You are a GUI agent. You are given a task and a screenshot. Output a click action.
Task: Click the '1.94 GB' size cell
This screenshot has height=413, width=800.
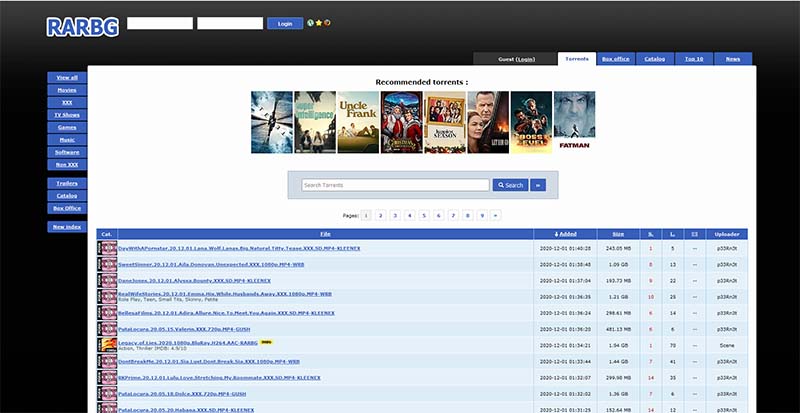pos(618,346)
